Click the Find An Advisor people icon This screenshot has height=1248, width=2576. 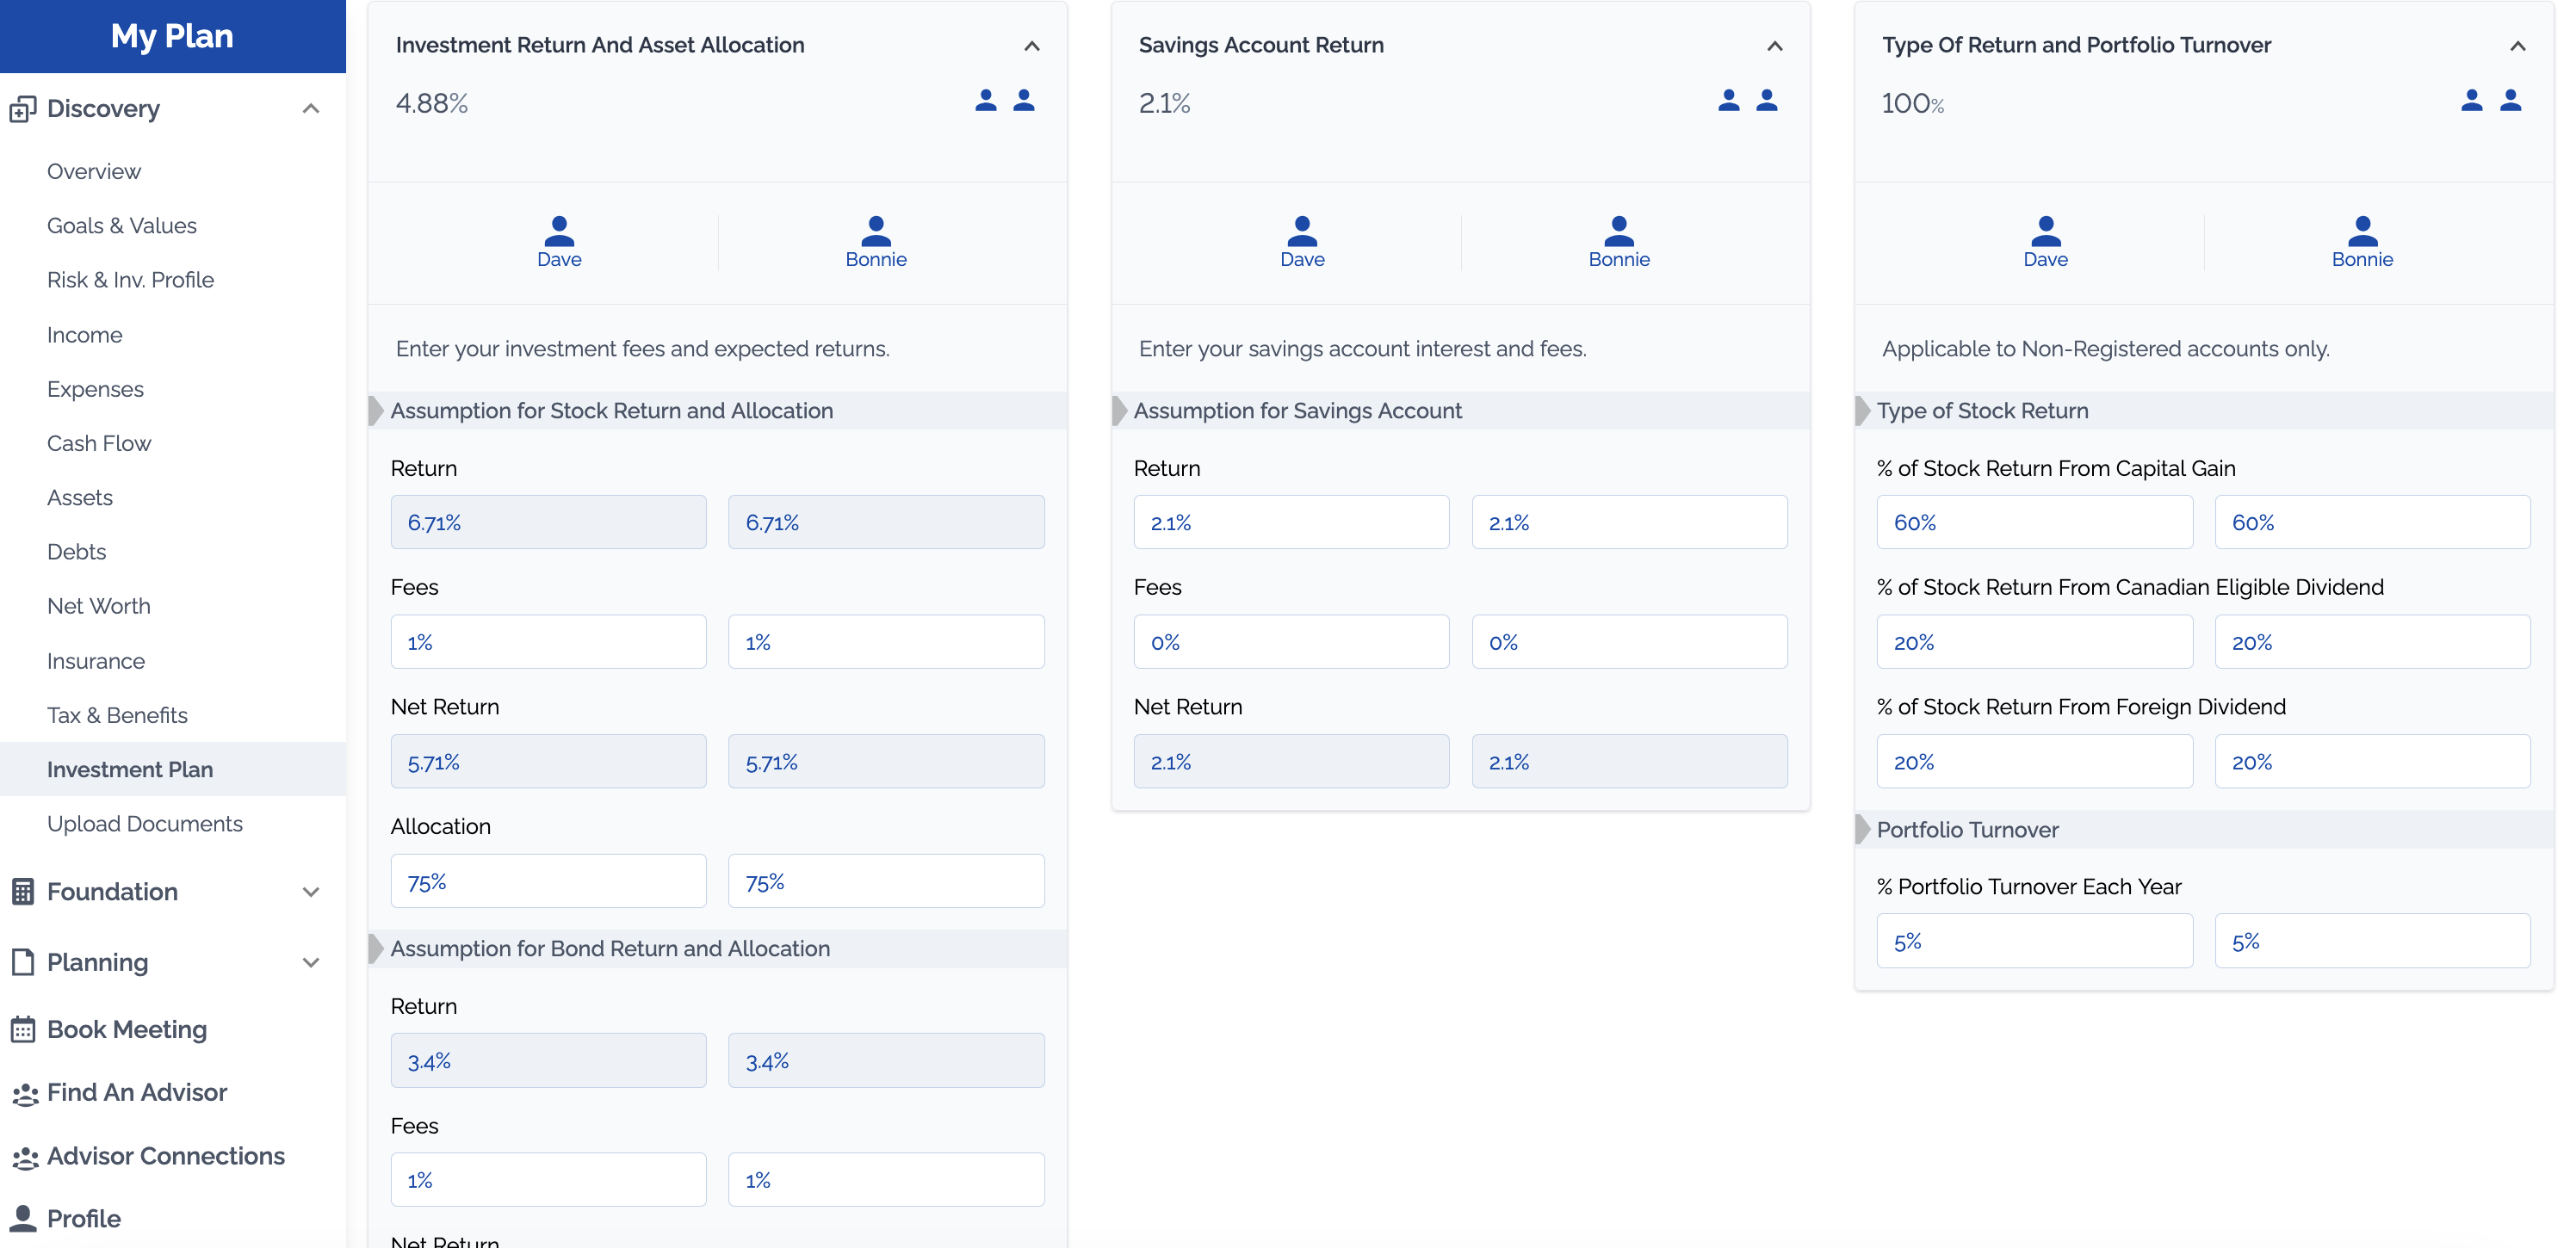(24, 1093)
